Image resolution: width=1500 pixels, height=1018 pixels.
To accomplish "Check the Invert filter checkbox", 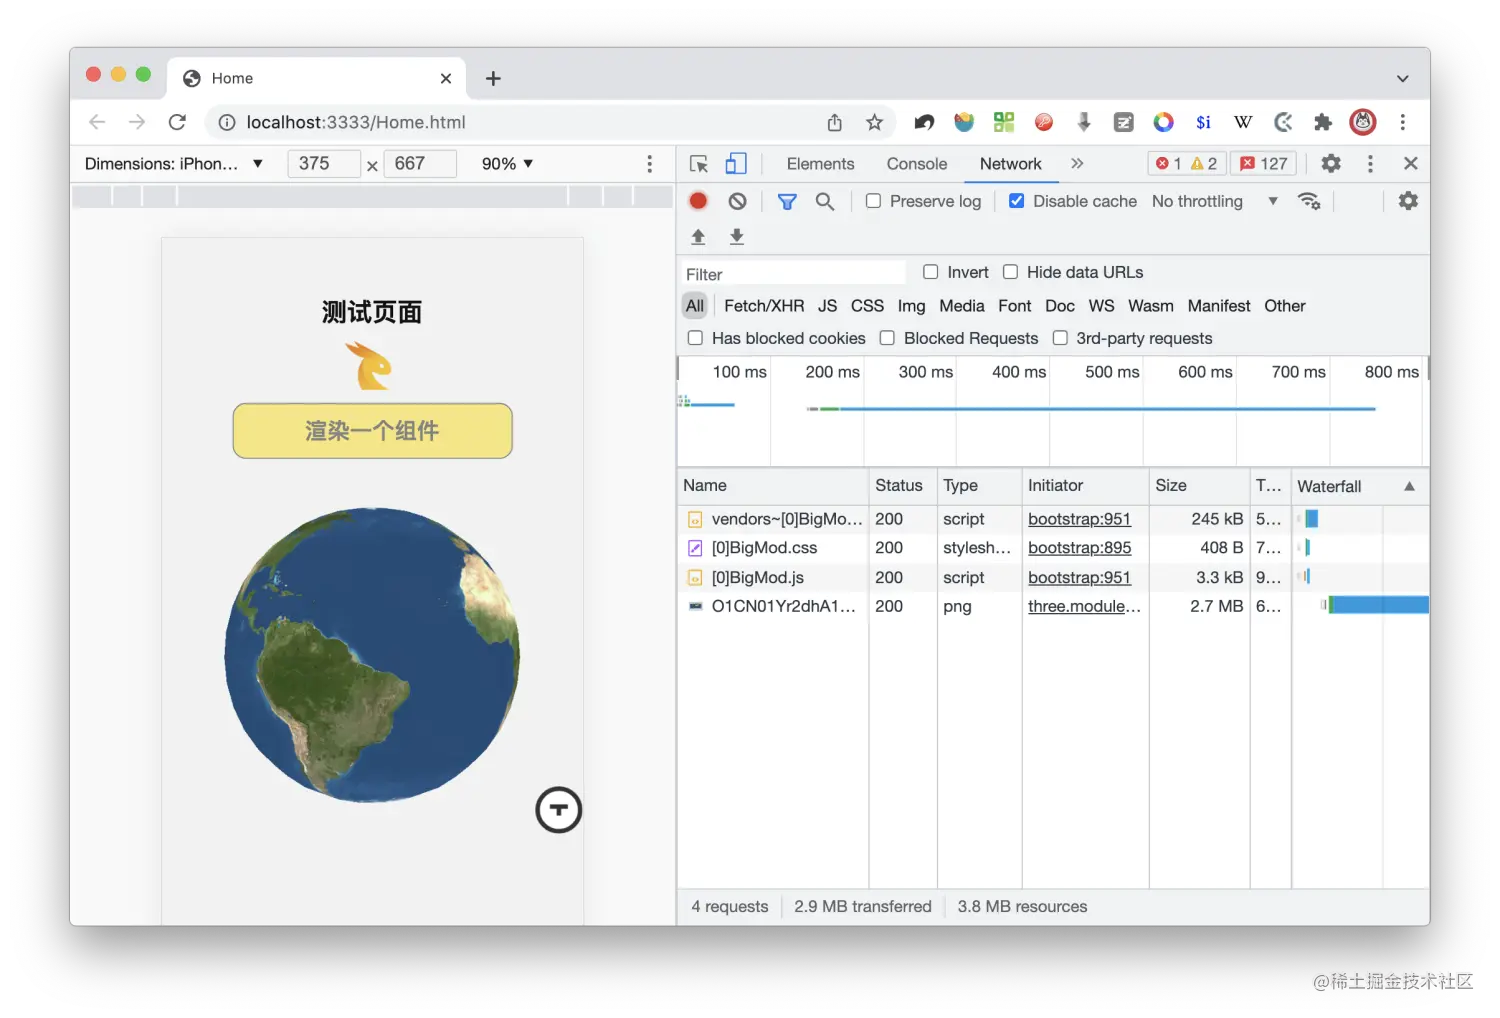I will 930,272.
